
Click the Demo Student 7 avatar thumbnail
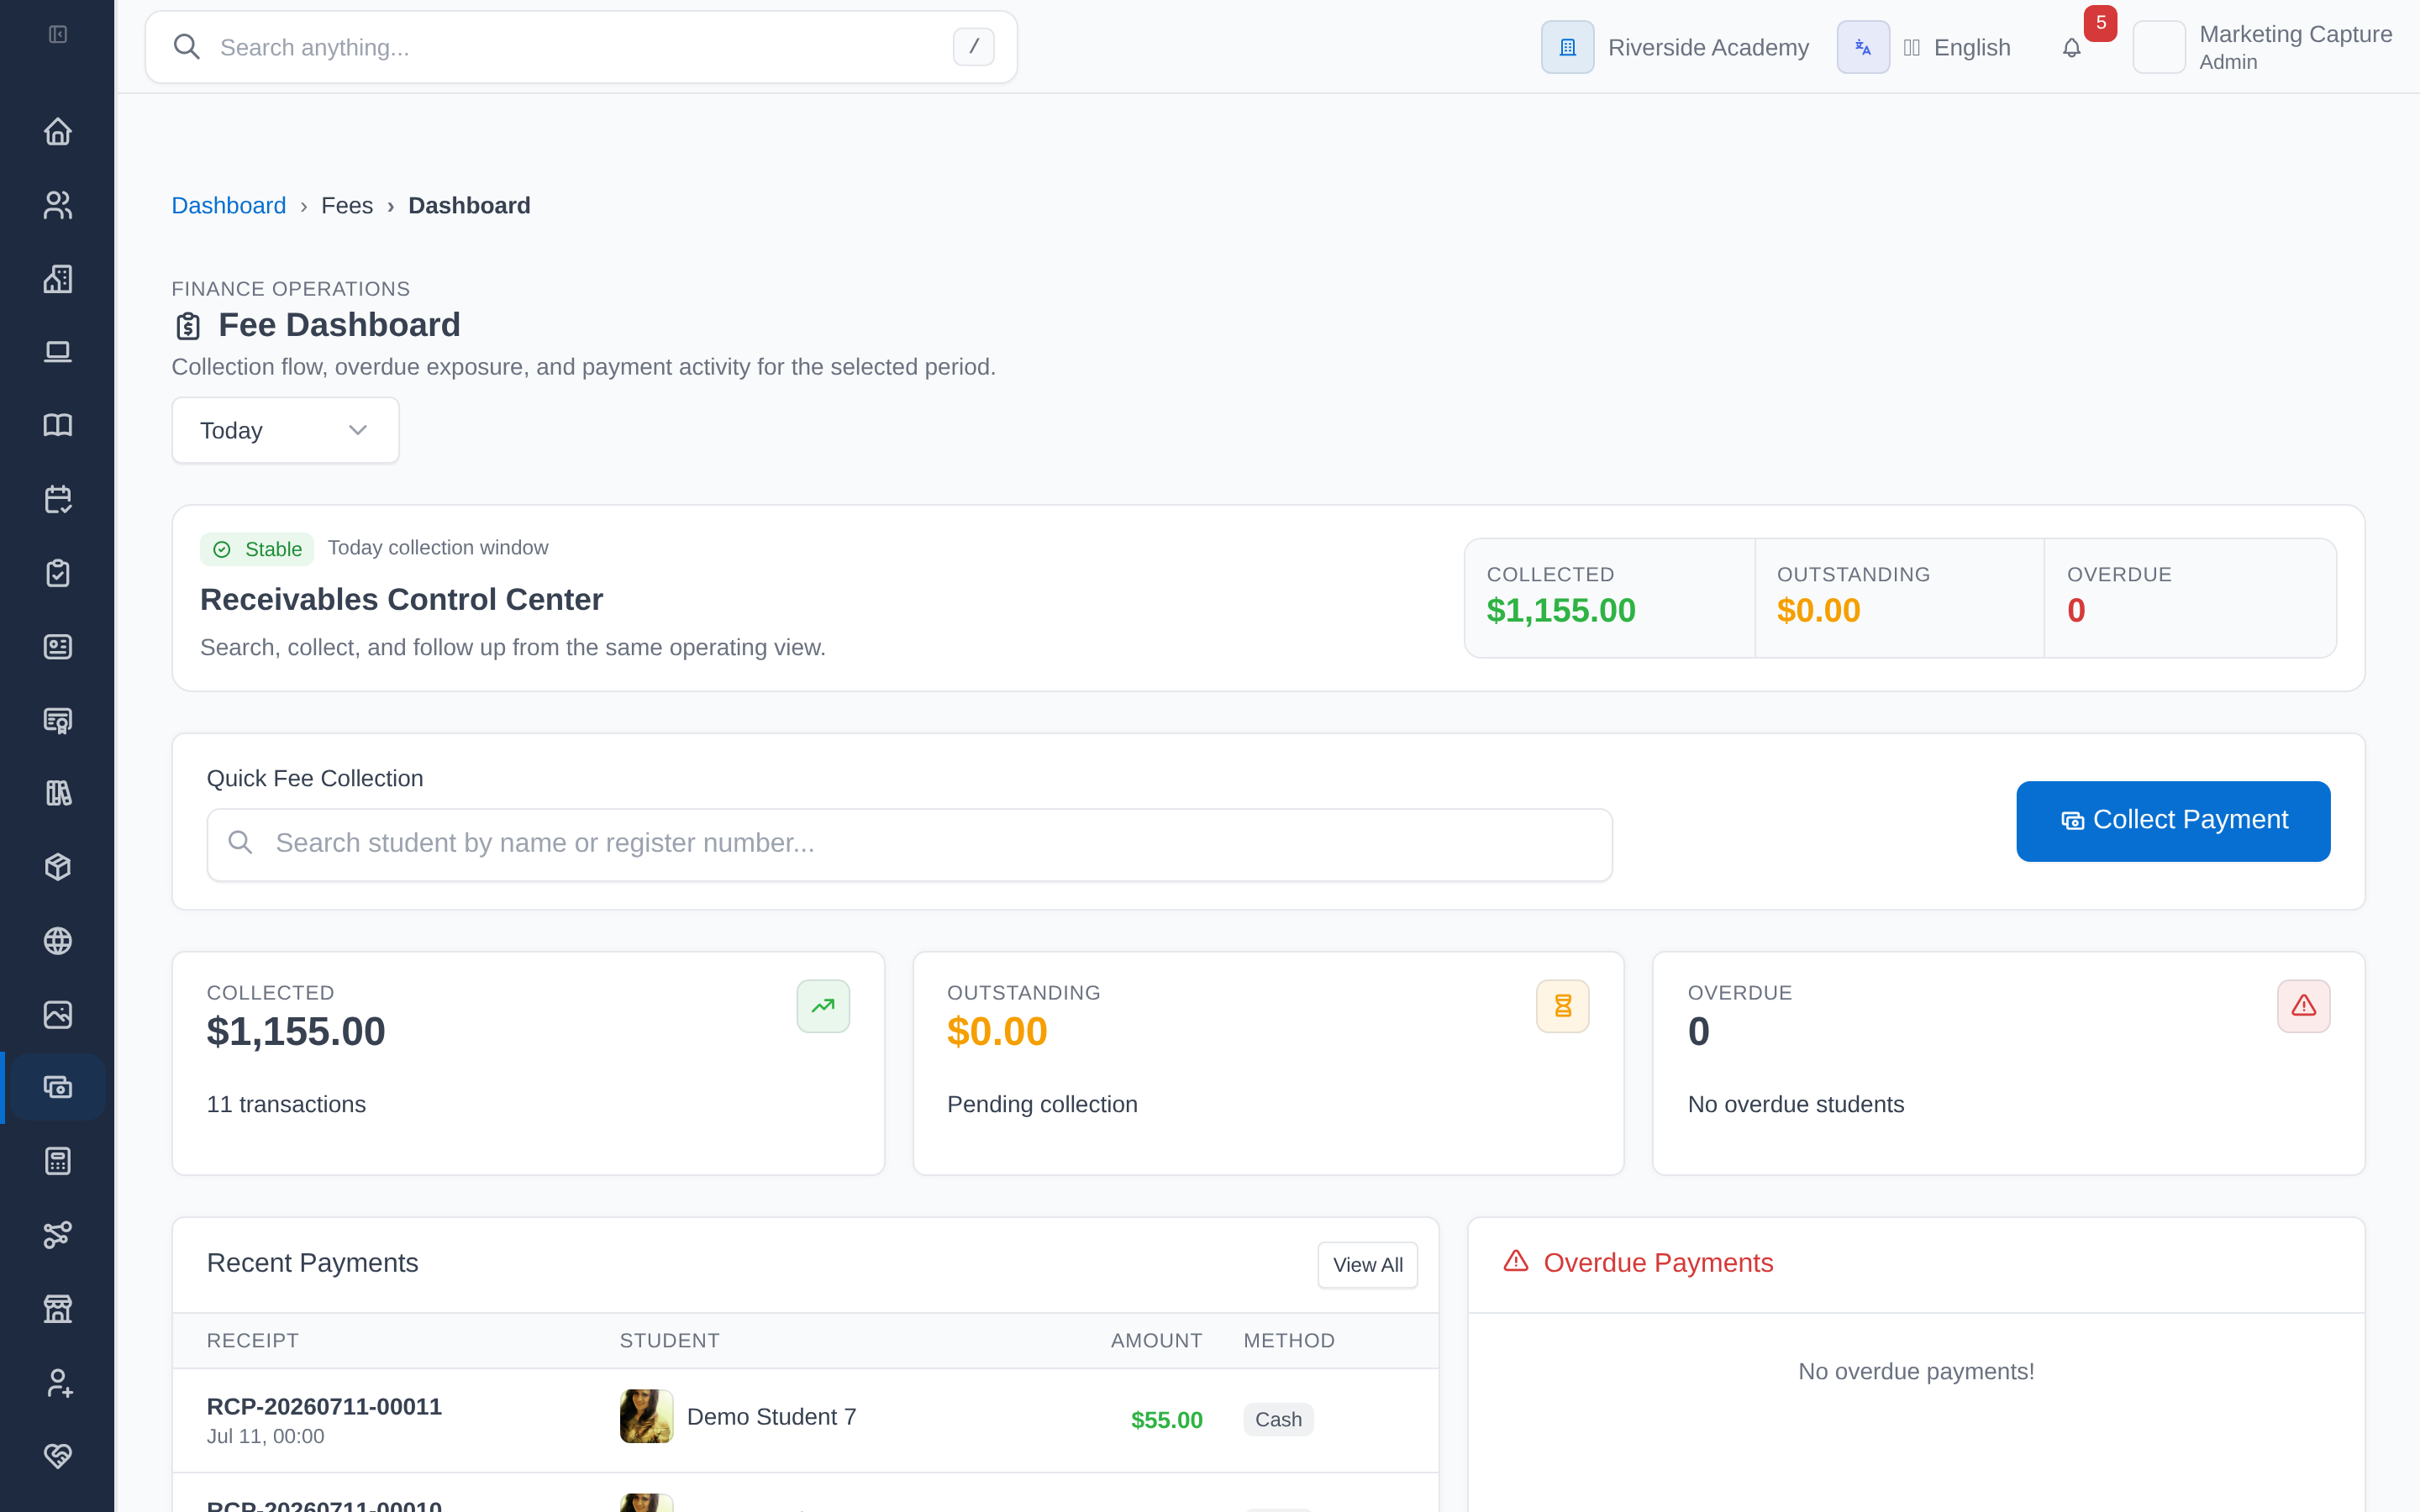tap(646, 1417)
